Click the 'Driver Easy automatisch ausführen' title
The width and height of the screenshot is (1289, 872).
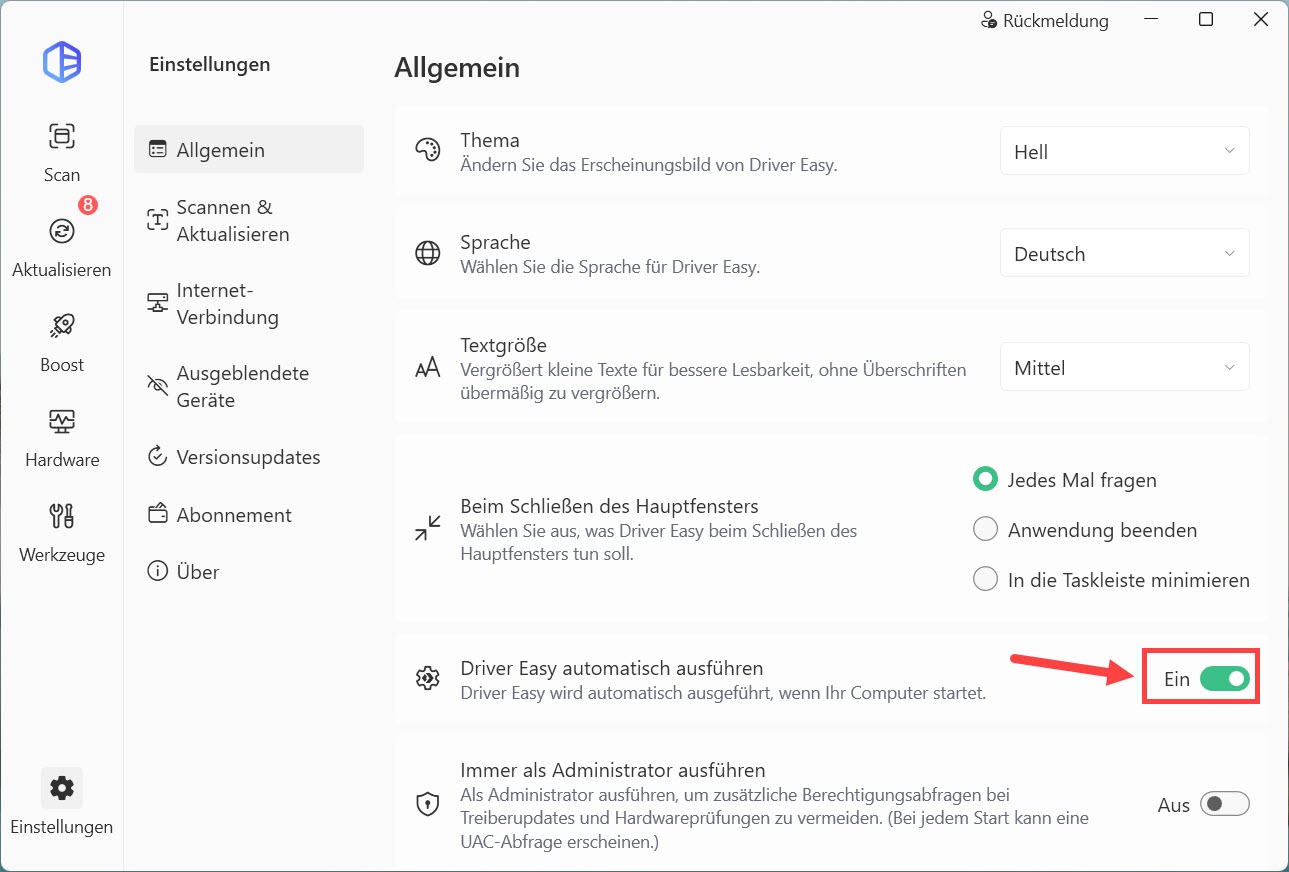click(x=611, y=668)
